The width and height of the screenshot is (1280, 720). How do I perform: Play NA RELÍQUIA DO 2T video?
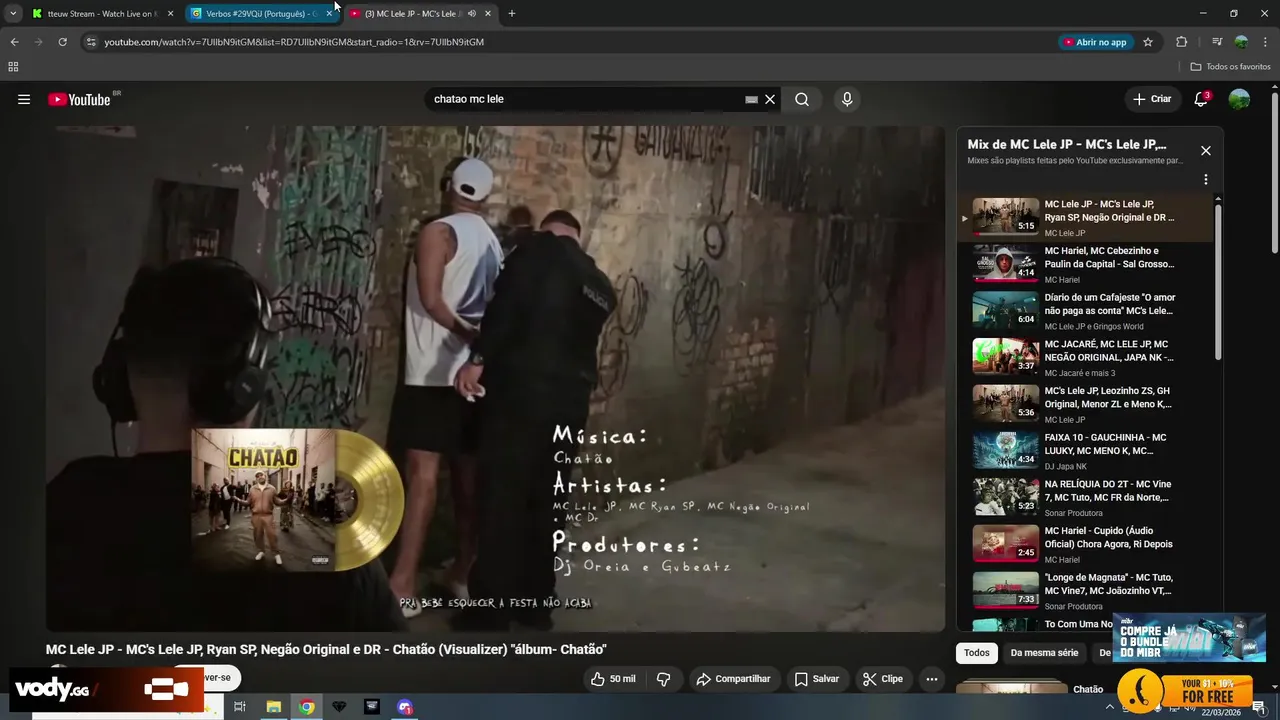click(x=1085, y=497)
